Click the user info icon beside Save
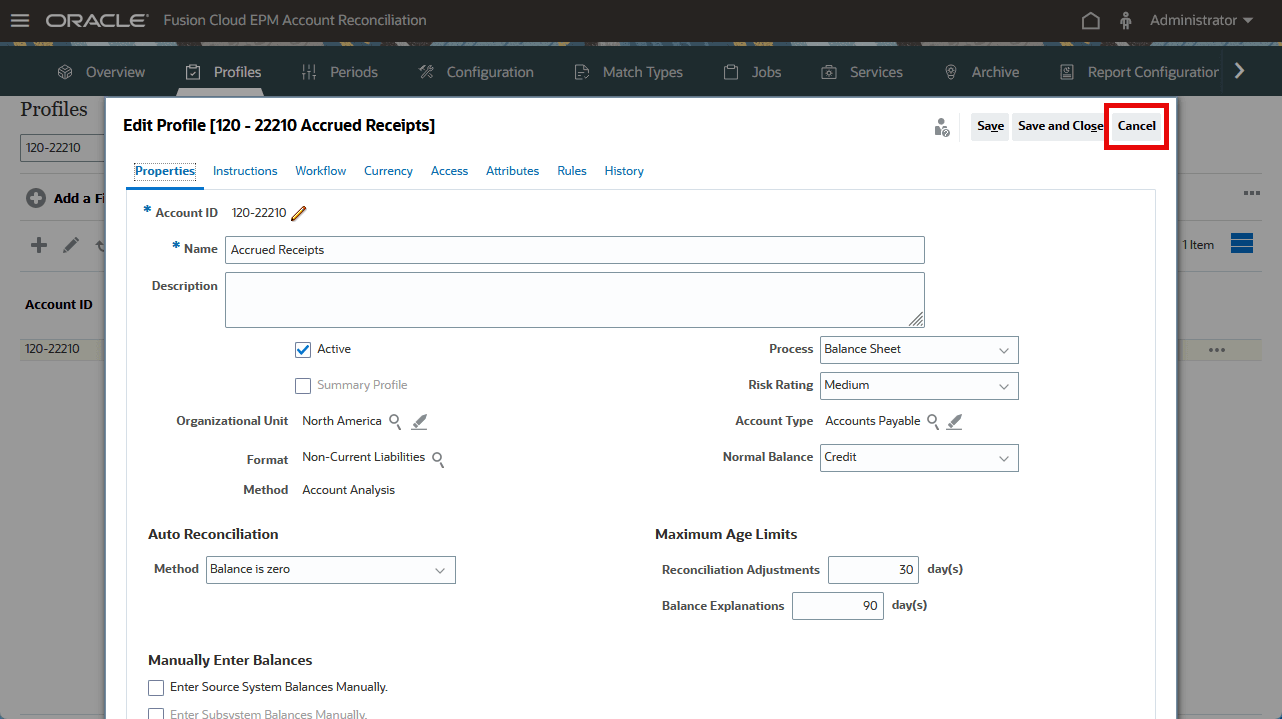 (941, 127)
